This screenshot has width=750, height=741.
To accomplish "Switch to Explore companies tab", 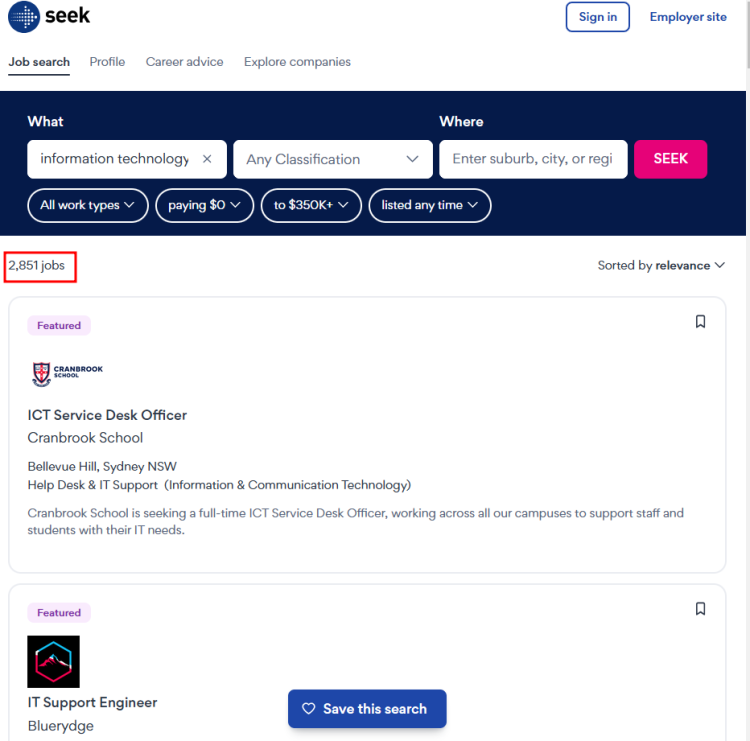I will tap(298, 62).
